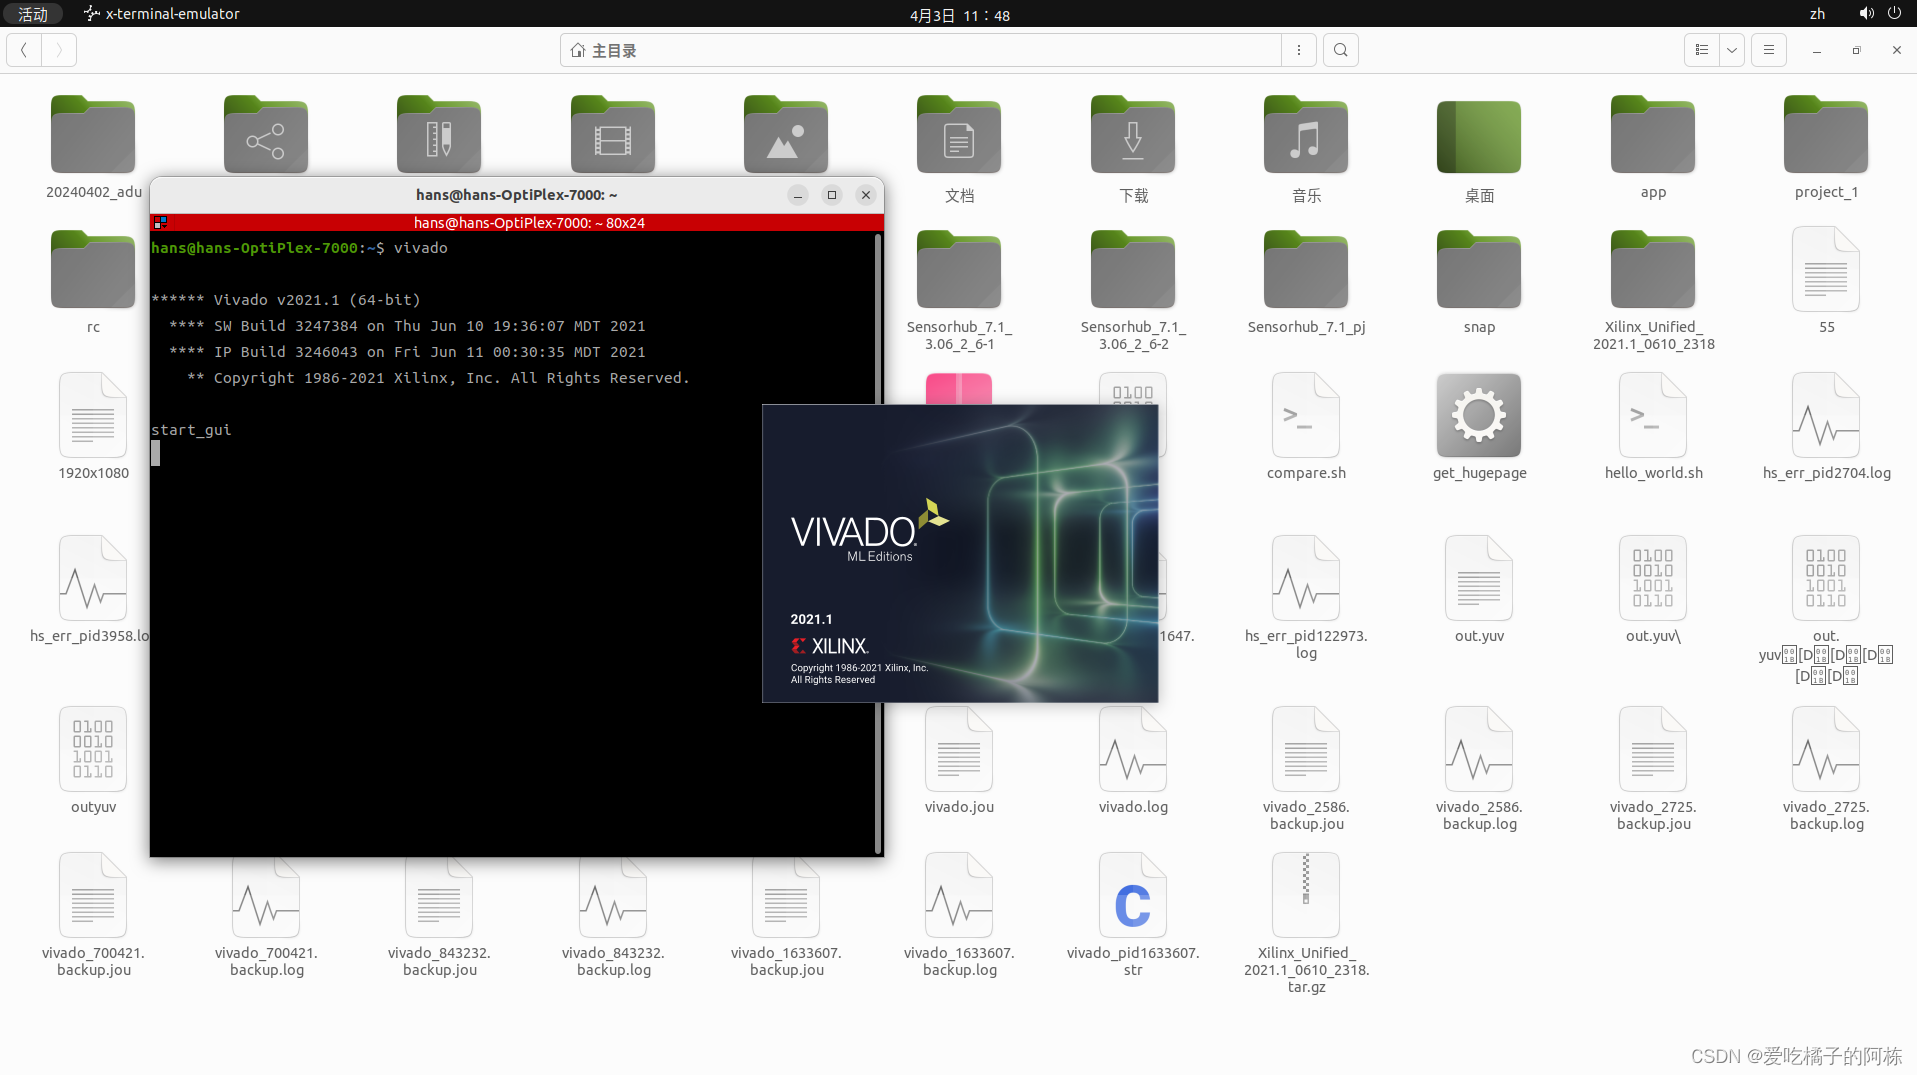Search files in the file manager
Screen dimensions: 1917x1075
(x=1341, y=50)
